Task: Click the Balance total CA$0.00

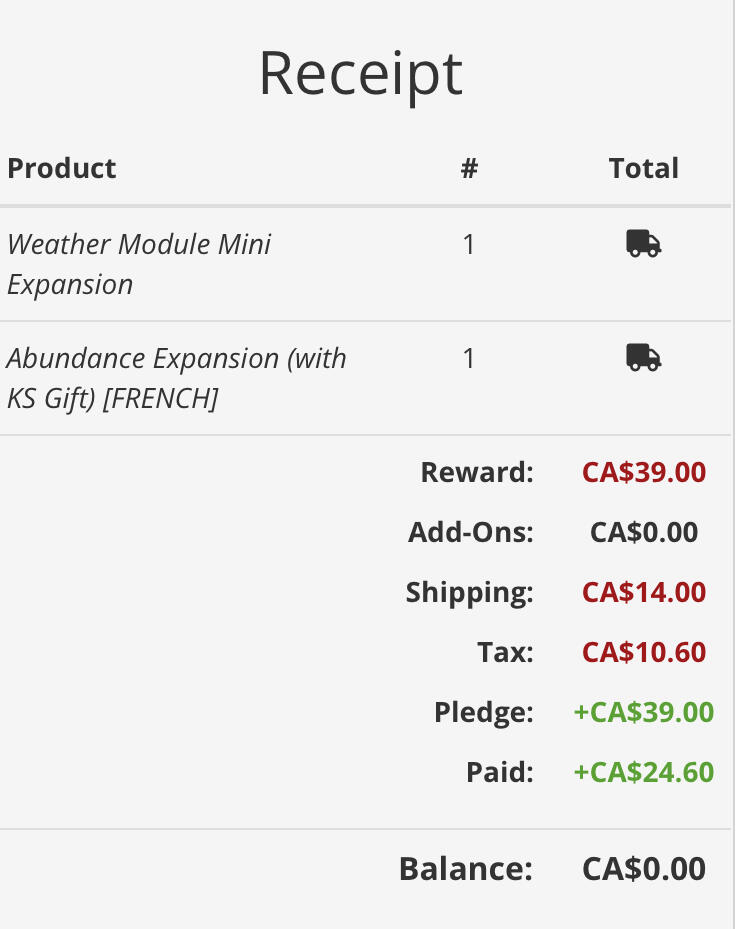Action: click(x=644, y=869)
